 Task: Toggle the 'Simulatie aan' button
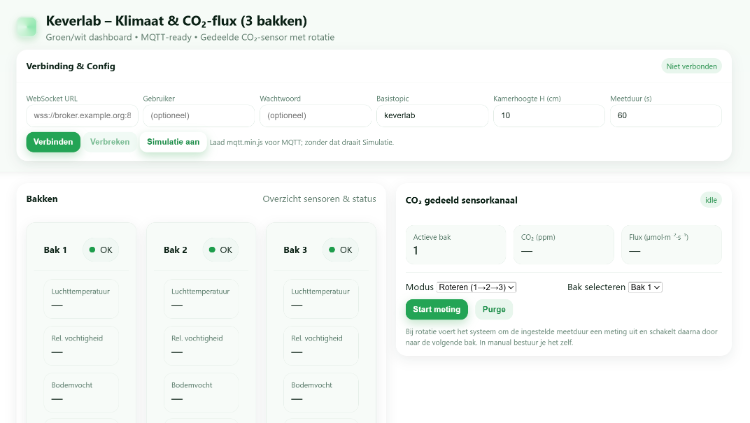coord(173,142)
